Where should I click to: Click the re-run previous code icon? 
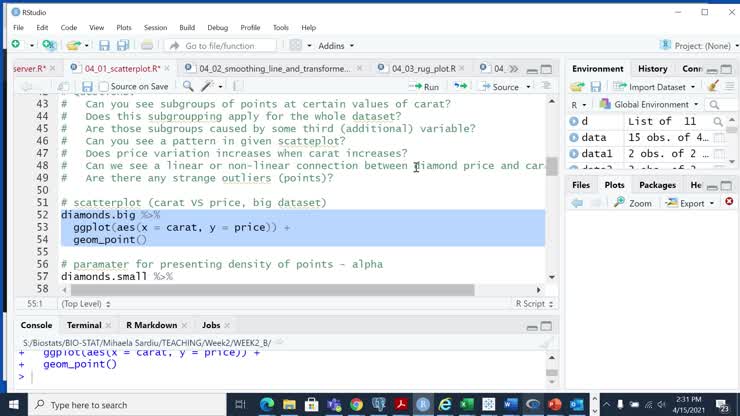tap(461, 87)
